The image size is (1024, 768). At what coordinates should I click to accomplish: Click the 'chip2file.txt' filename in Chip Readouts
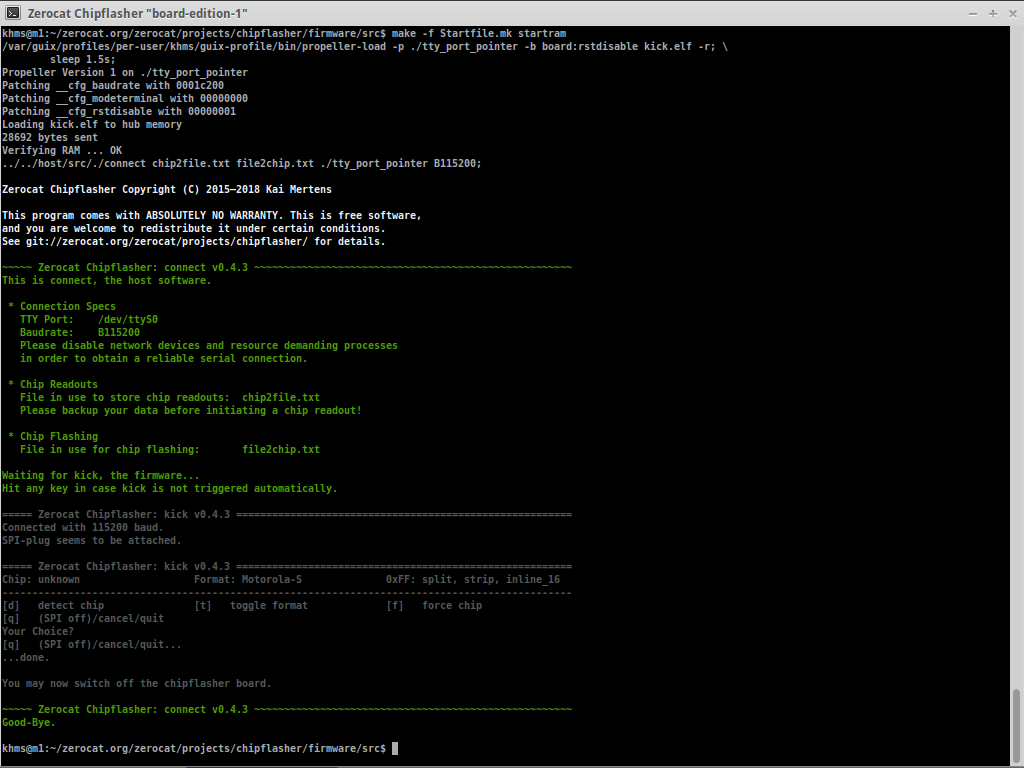point(281,398)
